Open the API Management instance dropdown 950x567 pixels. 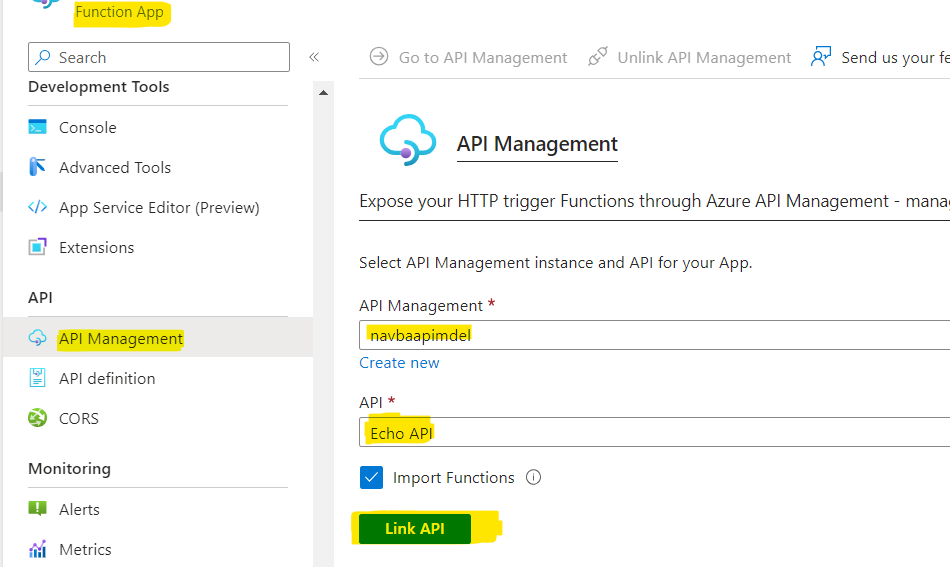[x=654, y=335]
